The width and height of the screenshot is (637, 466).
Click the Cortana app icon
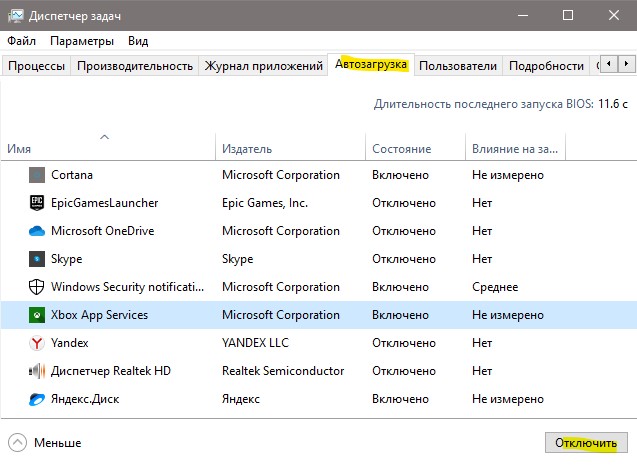pyautogui.click(x=37, y=175)
